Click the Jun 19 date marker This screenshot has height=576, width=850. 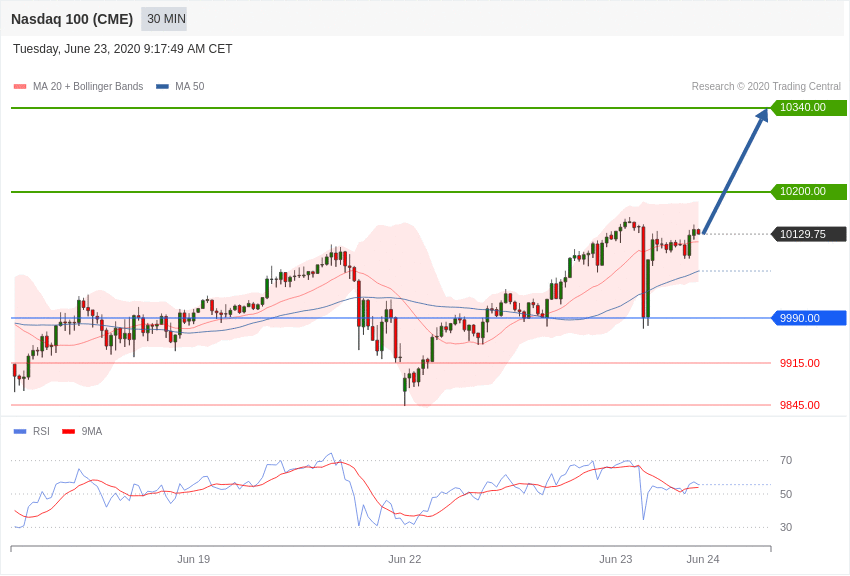193,559
